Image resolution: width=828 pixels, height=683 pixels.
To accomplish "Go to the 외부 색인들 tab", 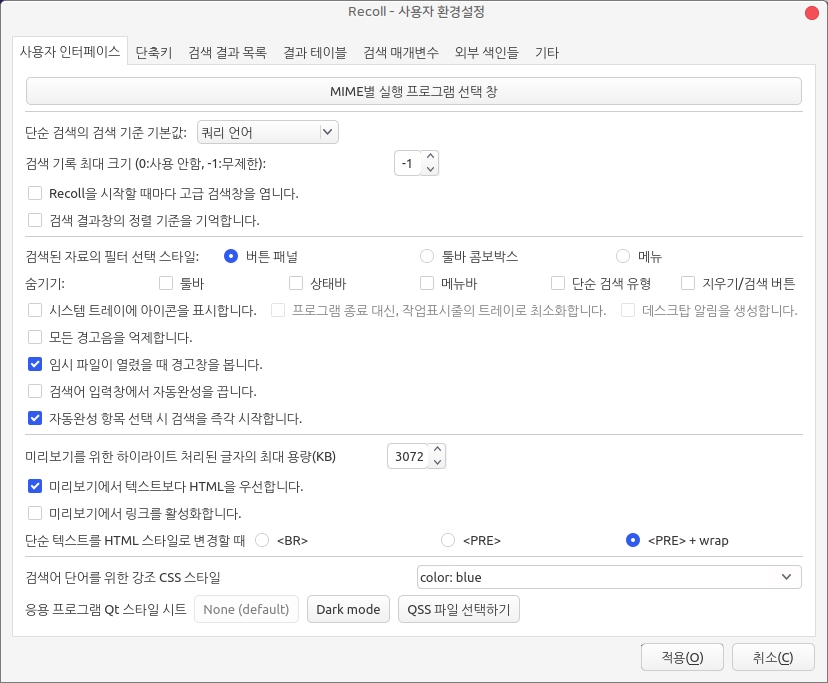I will 486,51.
